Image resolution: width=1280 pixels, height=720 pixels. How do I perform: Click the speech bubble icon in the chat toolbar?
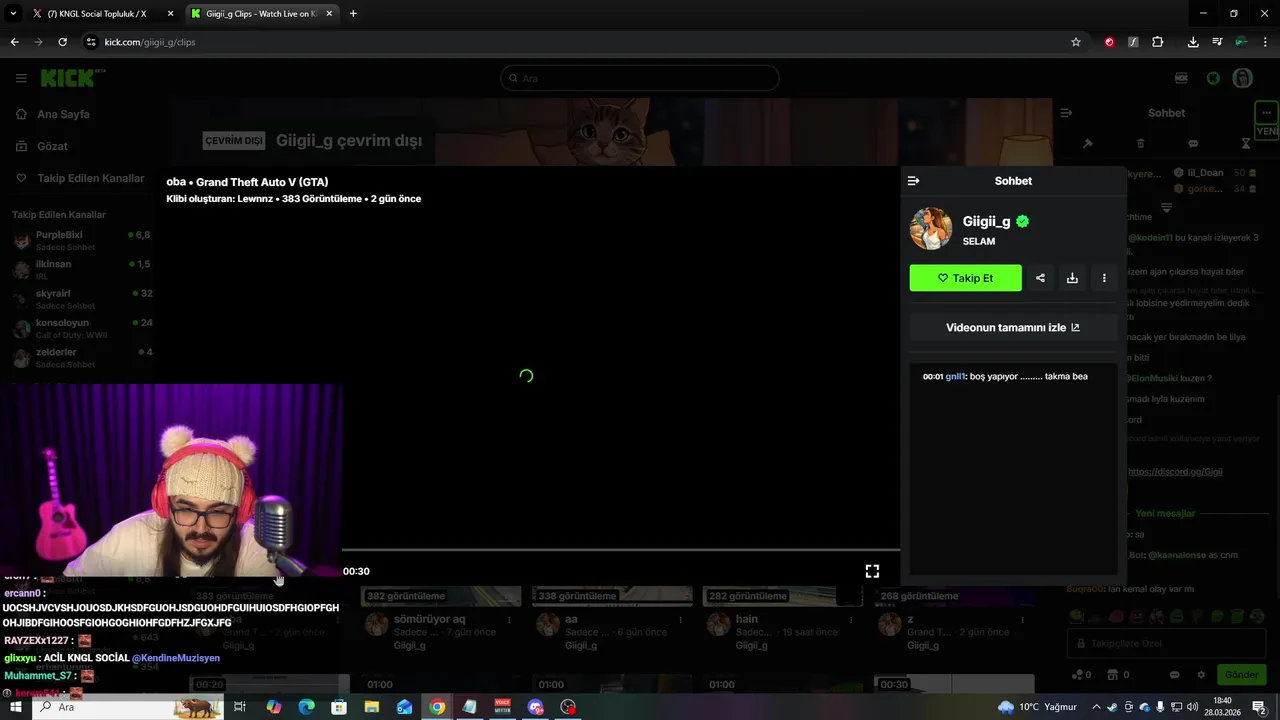point(1193,144)
